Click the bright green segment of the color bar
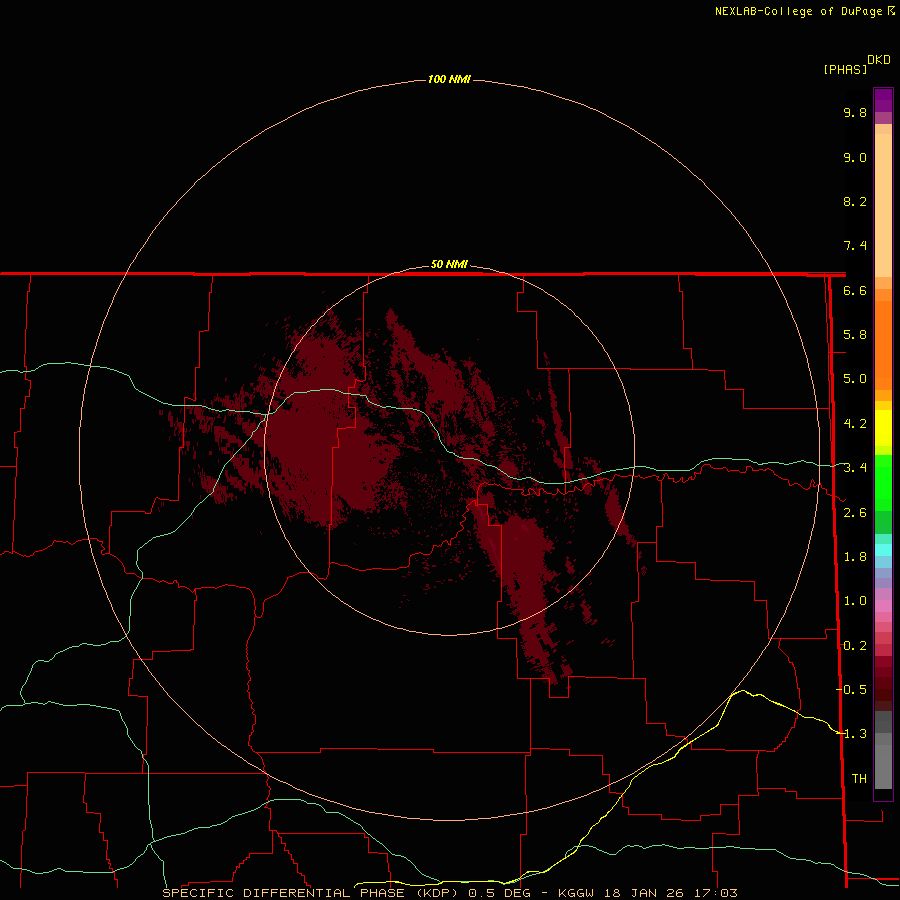The width and height of the screenshot is (900, 900). click(x=883, y=482)
